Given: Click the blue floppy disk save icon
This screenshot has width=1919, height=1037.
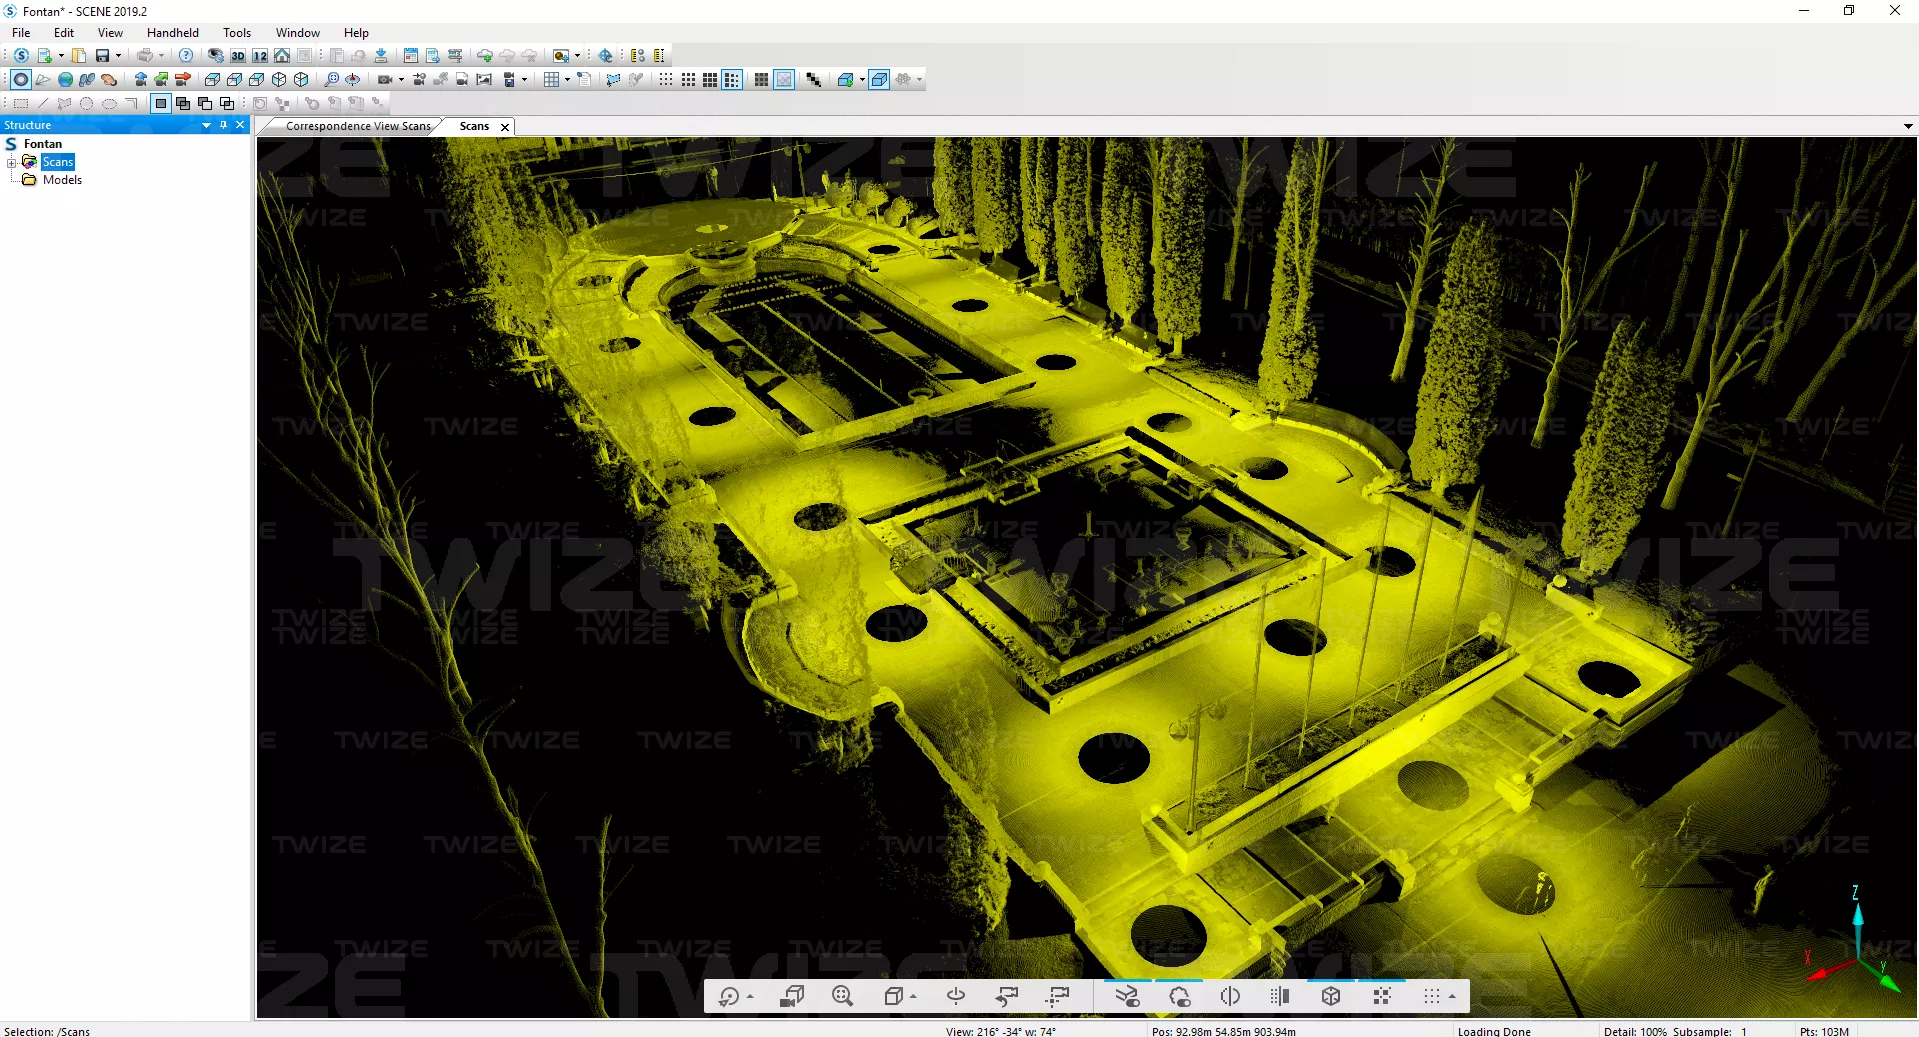Looking at the screenshot, I should 102,56.
